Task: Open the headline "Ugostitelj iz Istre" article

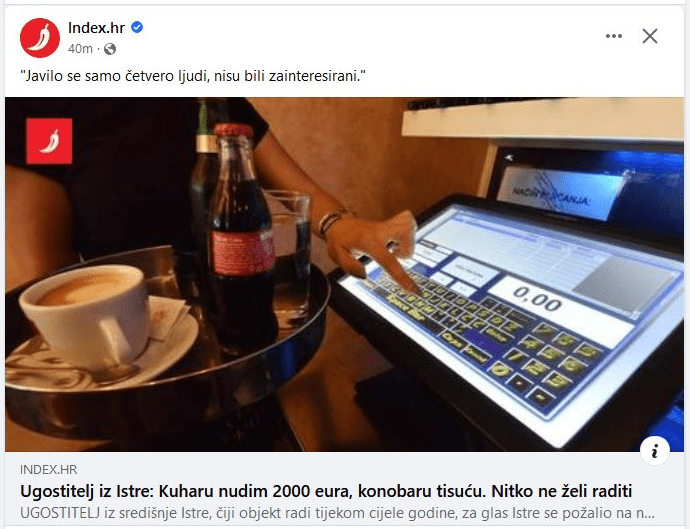Action: [x=326, y=491]
